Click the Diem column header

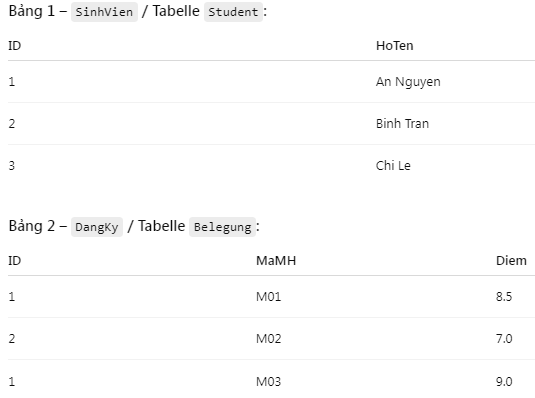511,261
